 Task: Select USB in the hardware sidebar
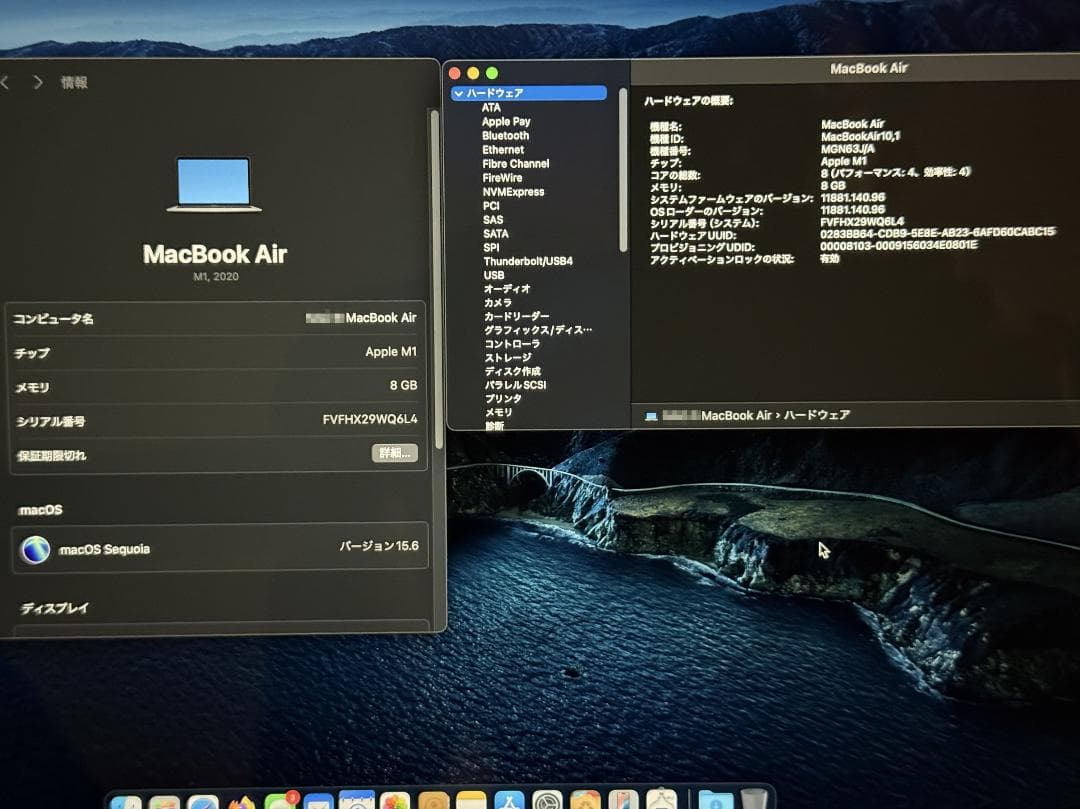[x=494, y=275]
